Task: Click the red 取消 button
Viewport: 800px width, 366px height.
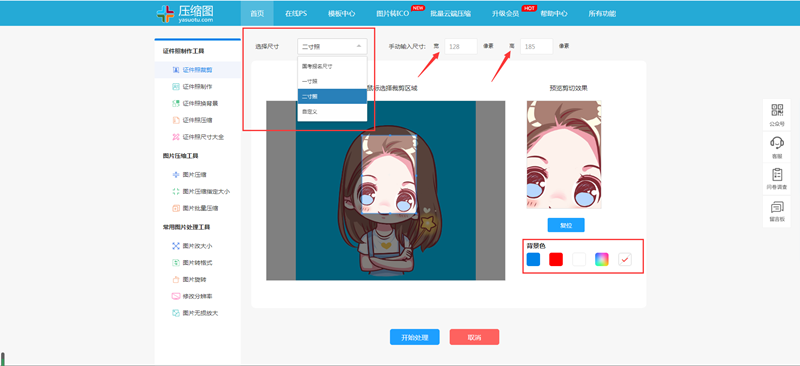Action: point(474,337)
